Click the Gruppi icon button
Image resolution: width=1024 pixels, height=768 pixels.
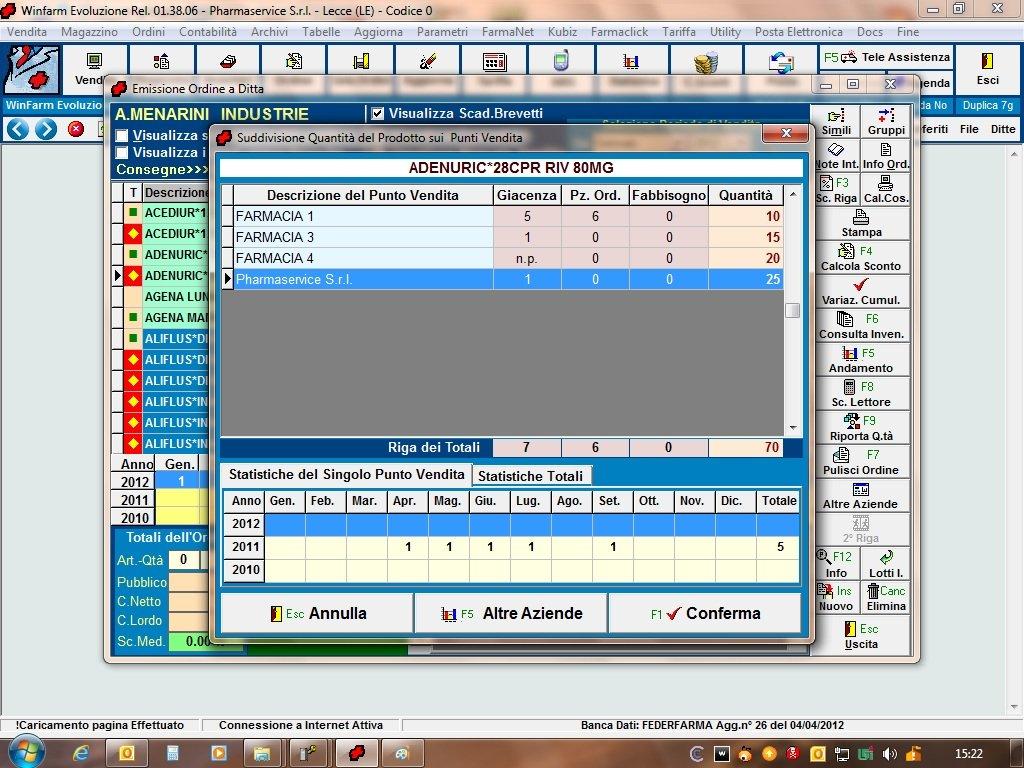click(x=886, y=121)
